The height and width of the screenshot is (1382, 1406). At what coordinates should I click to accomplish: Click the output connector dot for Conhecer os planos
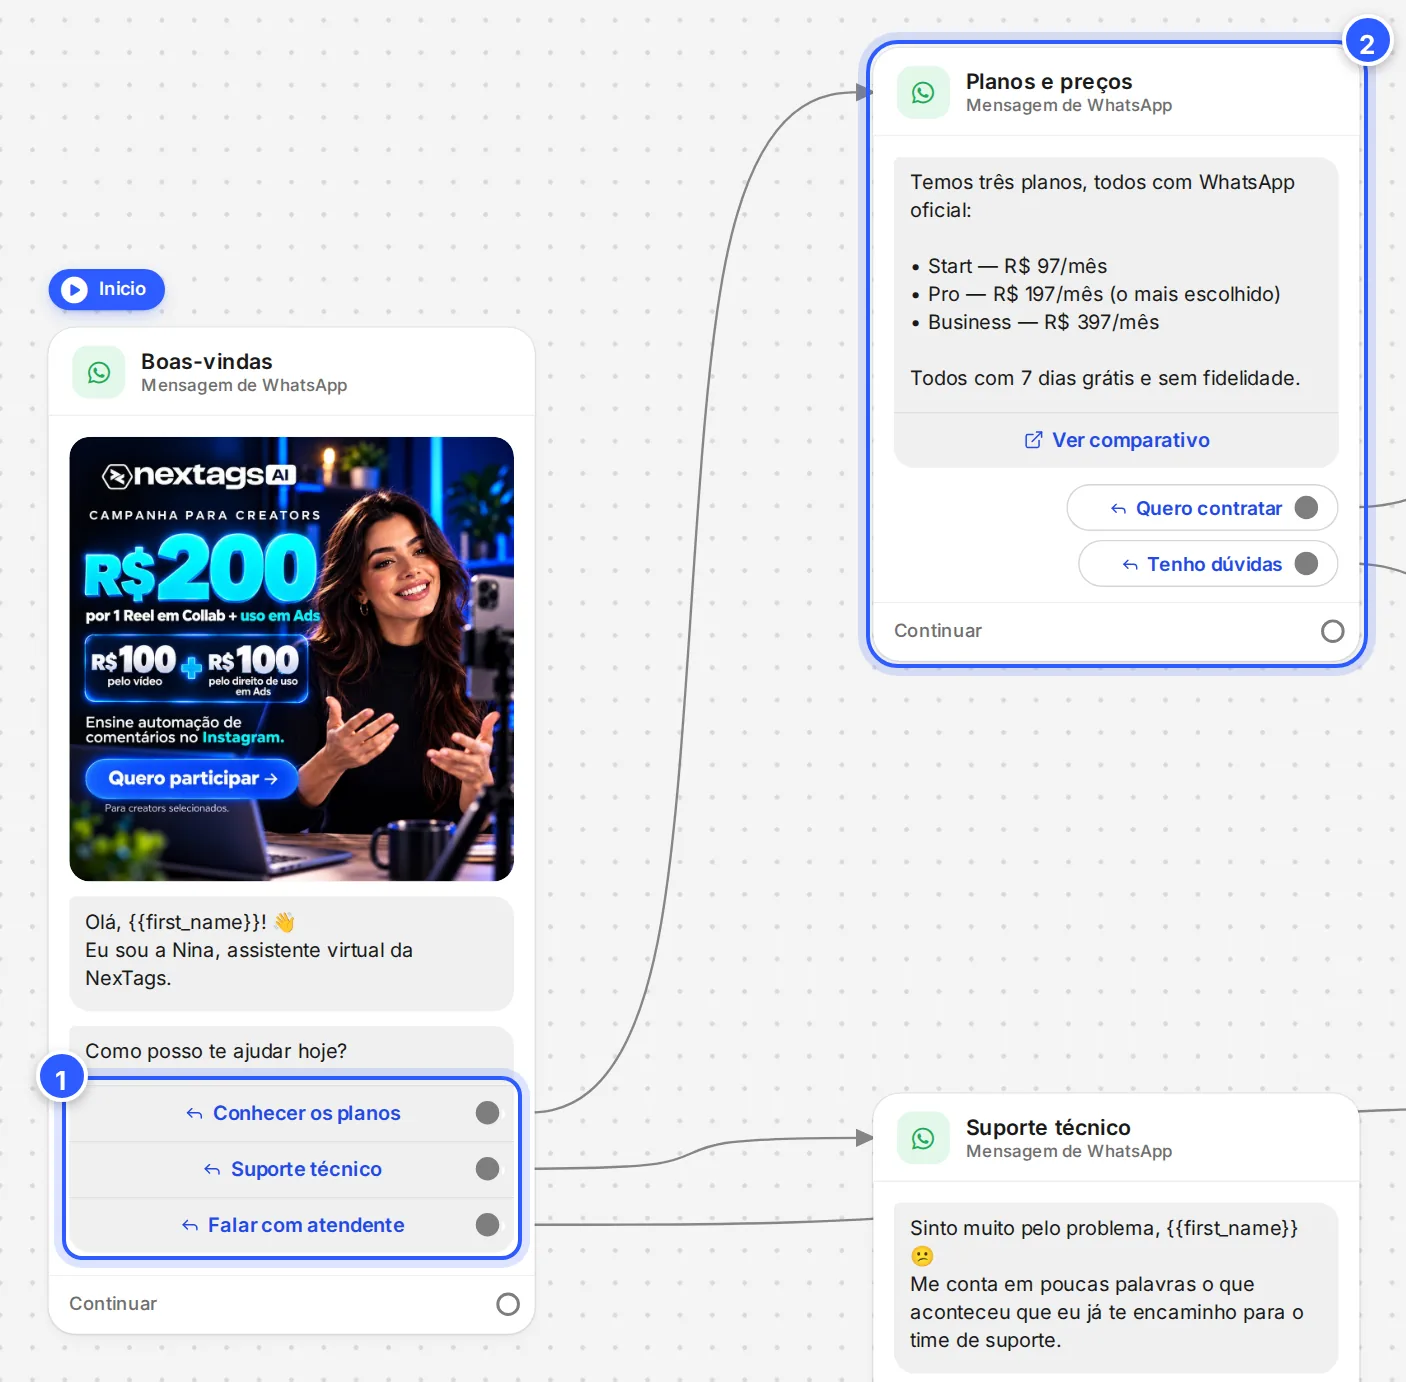(487, 1113)
